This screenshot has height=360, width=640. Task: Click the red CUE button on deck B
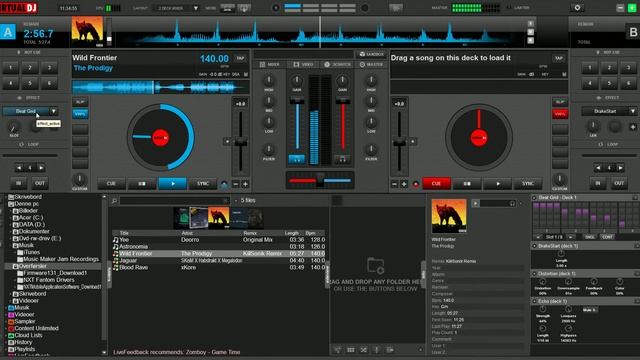[x=436, y=184]
